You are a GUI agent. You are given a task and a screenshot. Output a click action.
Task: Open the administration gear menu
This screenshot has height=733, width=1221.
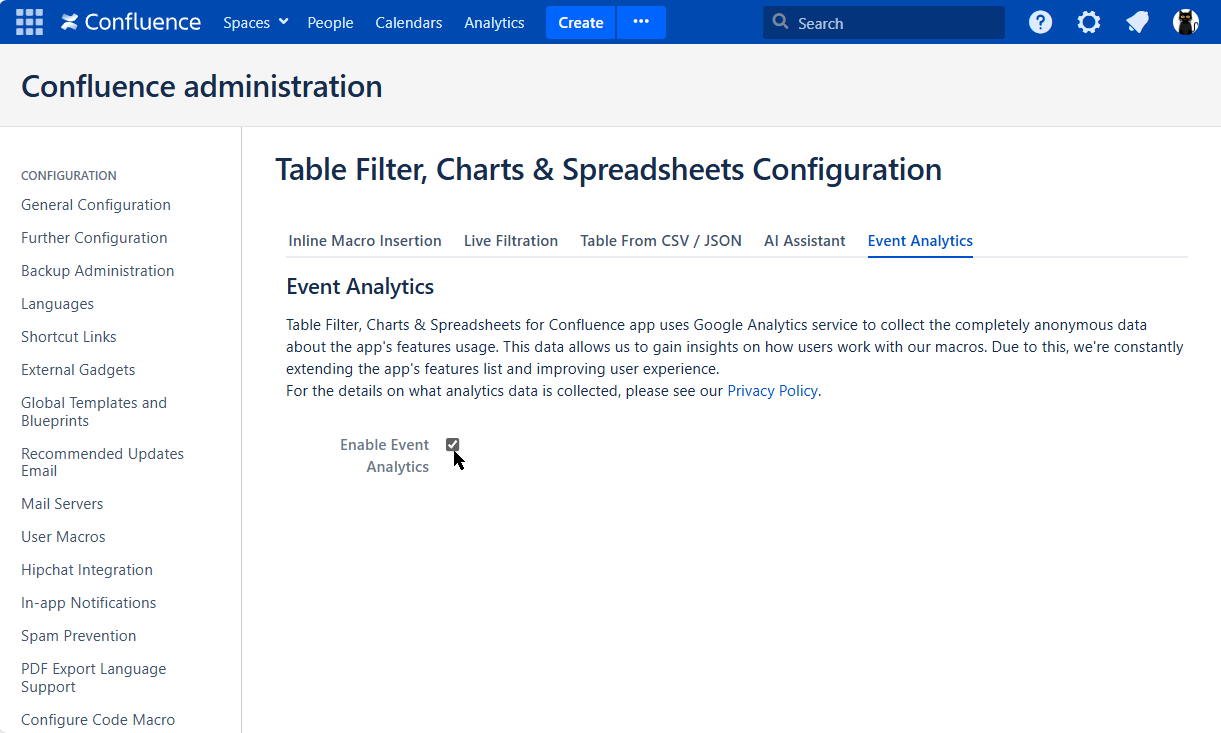click(1088, 22)
